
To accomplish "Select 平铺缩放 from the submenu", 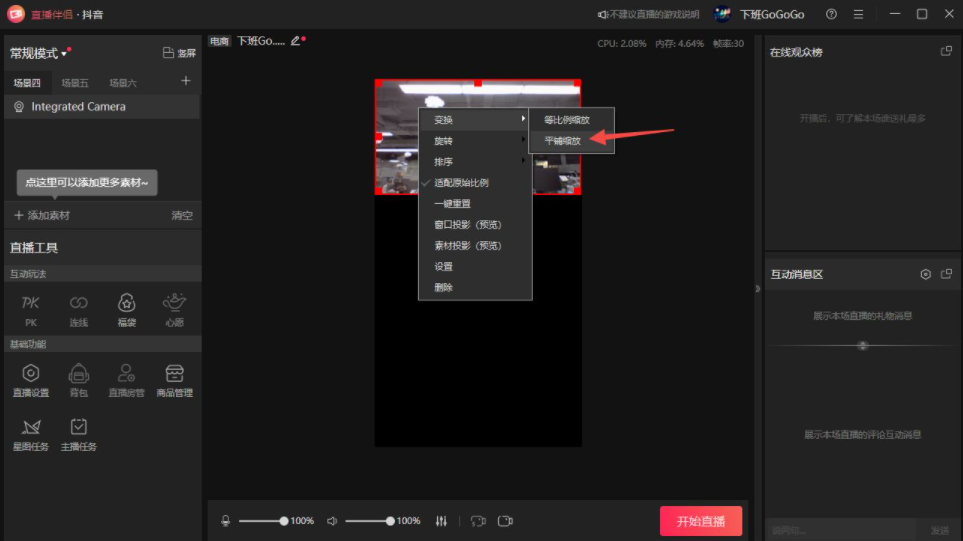I will (x=562, y=141).
